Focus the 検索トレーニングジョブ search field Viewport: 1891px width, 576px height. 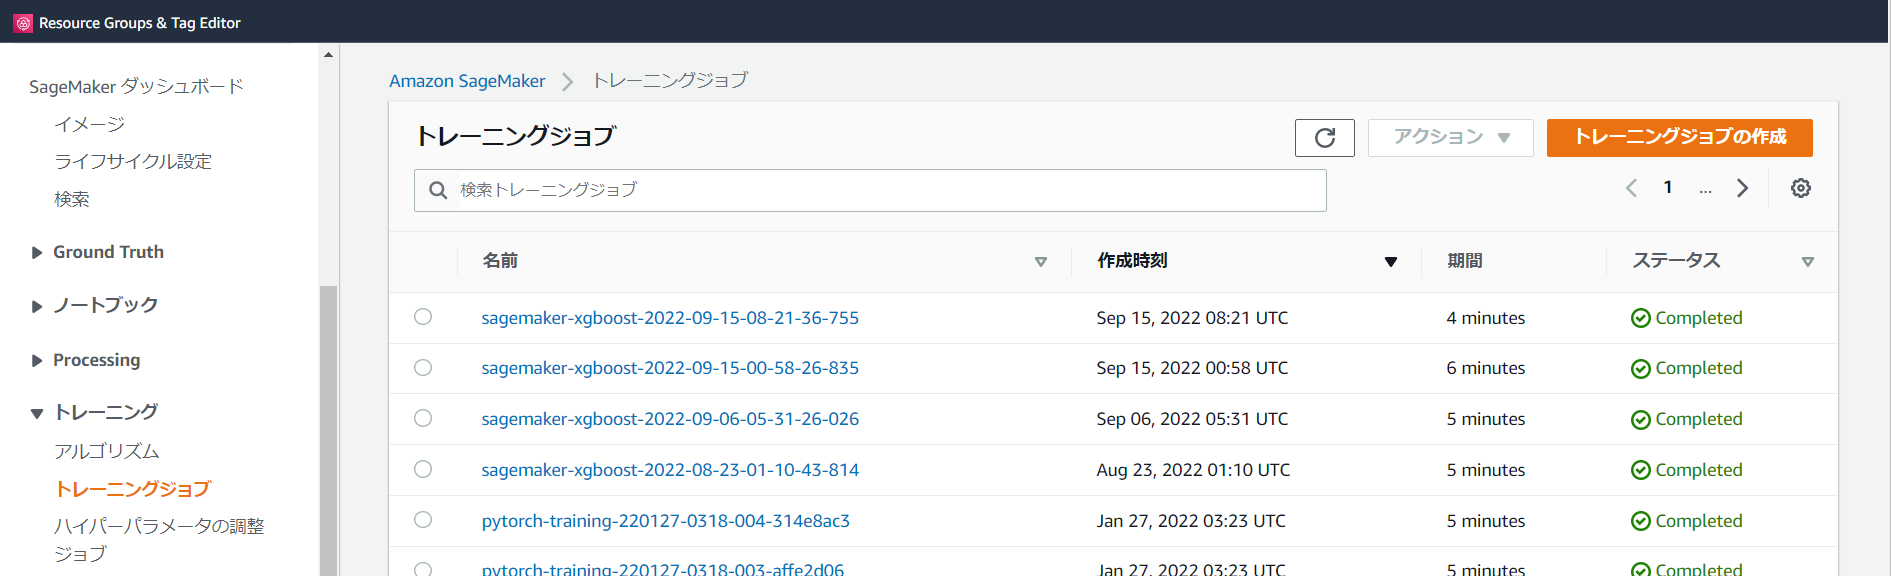point(870,190)
